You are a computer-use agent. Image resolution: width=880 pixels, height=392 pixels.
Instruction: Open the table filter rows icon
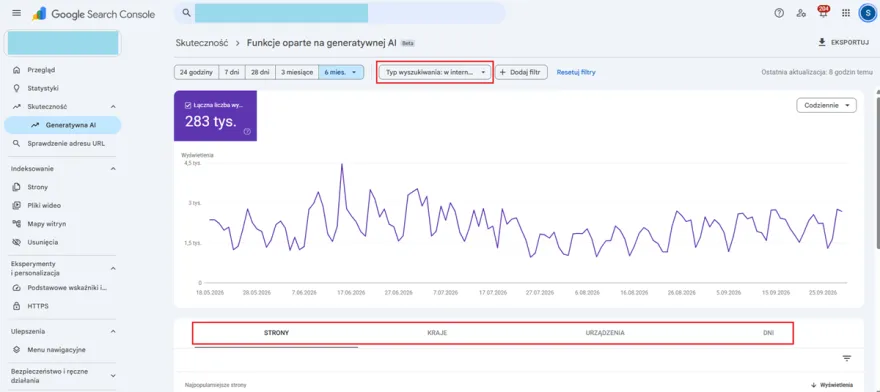[847, 358]
